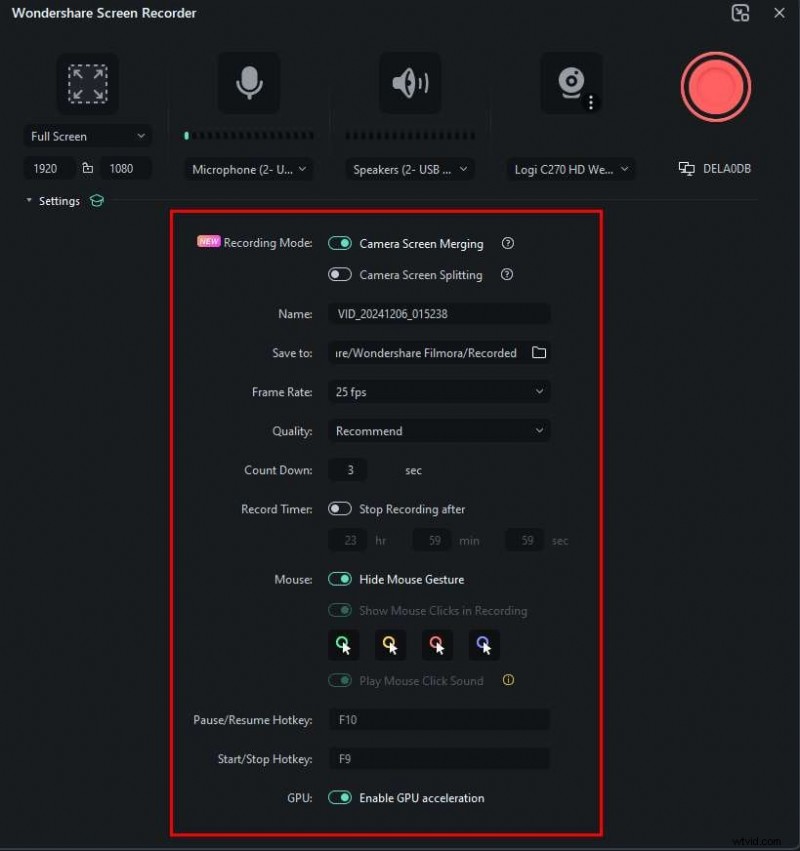Image resolution: width=800 pixels, height=851 pixels.
Task: Start recording with the red record button
Action: [715, 87]
